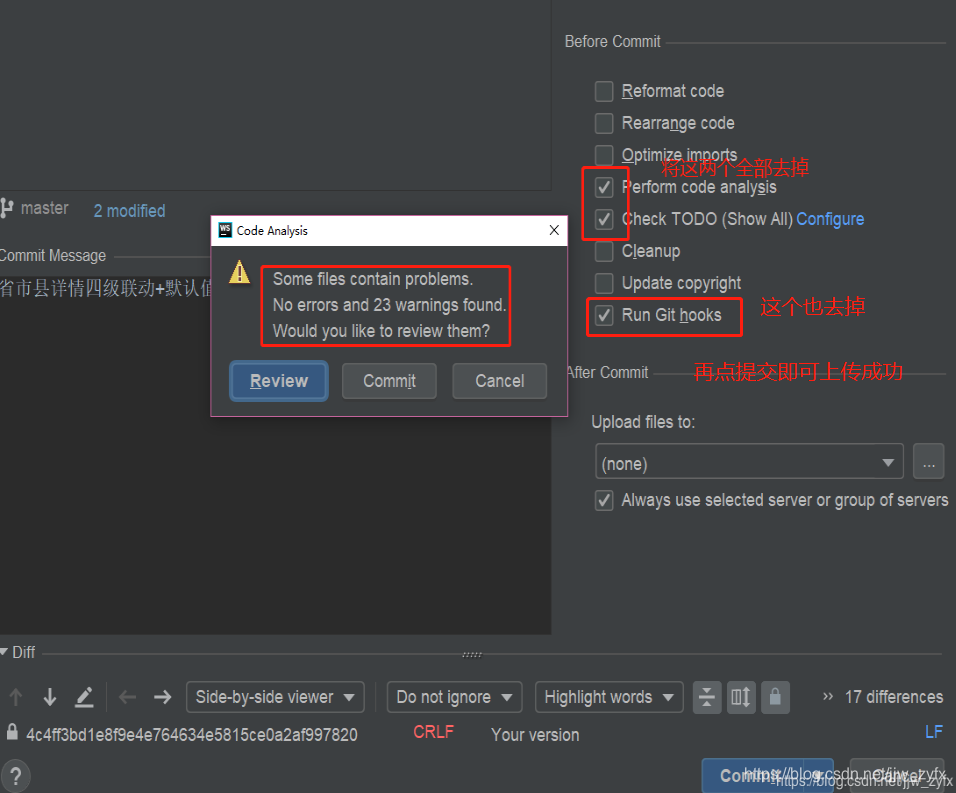The width and height of the screenshot is (956, 793).
Task: Click Cancel button in Code Analysis dialog
Action: pyautogui.click(x=499, y=381)
